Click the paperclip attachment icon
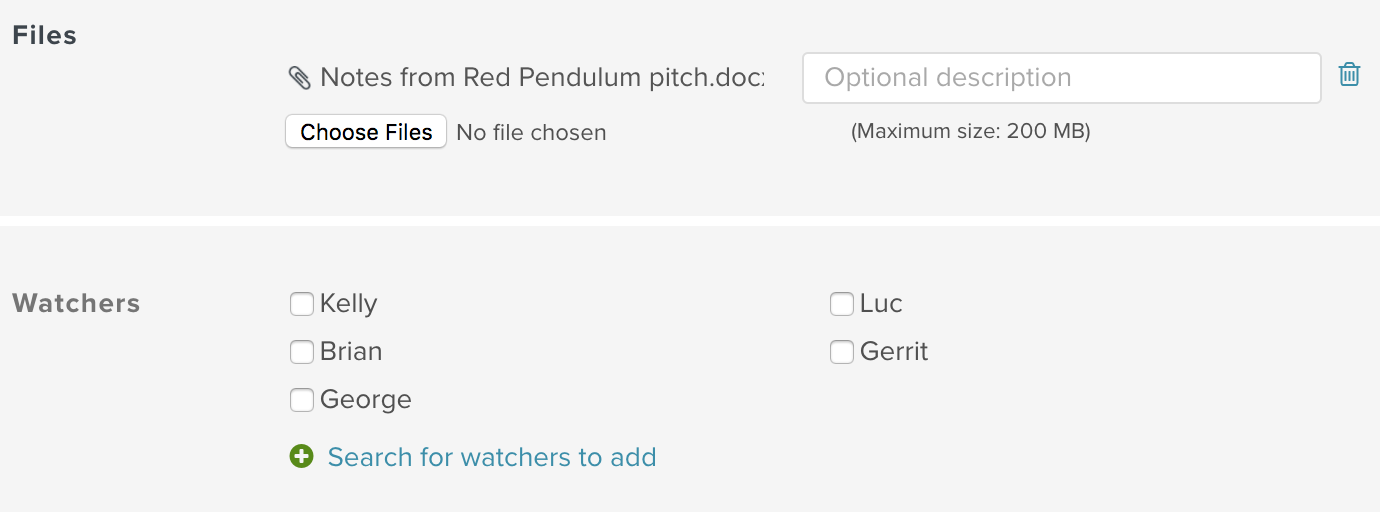 click(x=300, y=78)
